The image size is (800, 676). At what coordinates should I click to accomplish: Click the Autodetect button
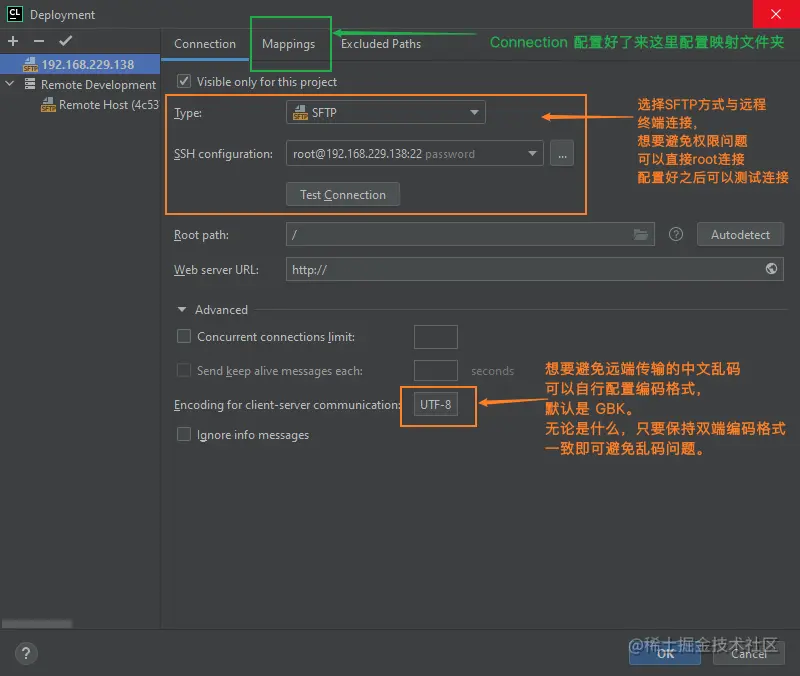[740, 234]
